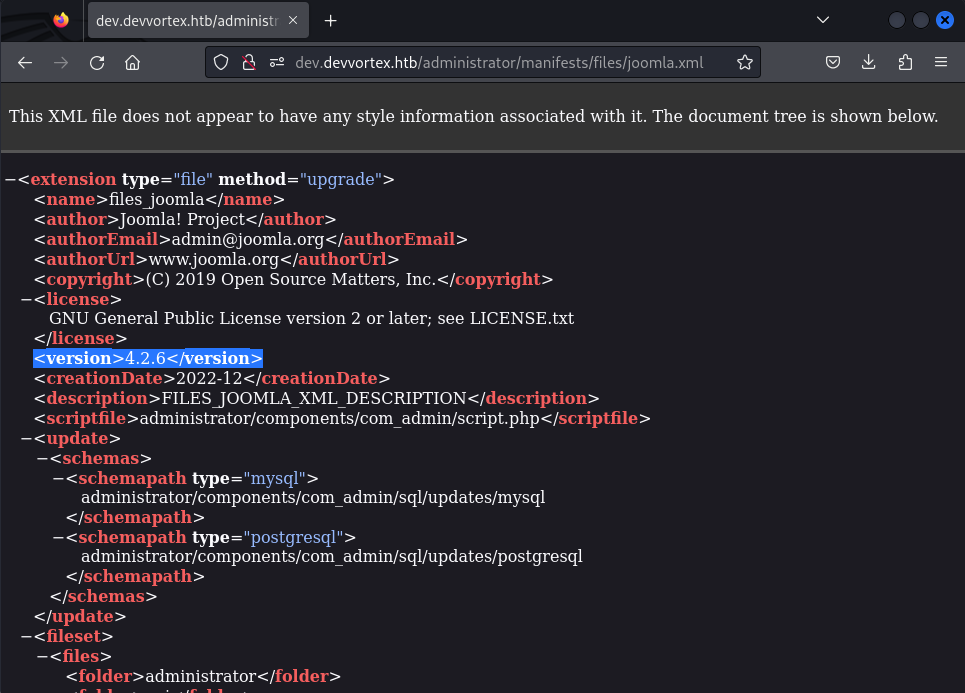Select the dev.devvortex.htb/administr tab

coord(198,20)
